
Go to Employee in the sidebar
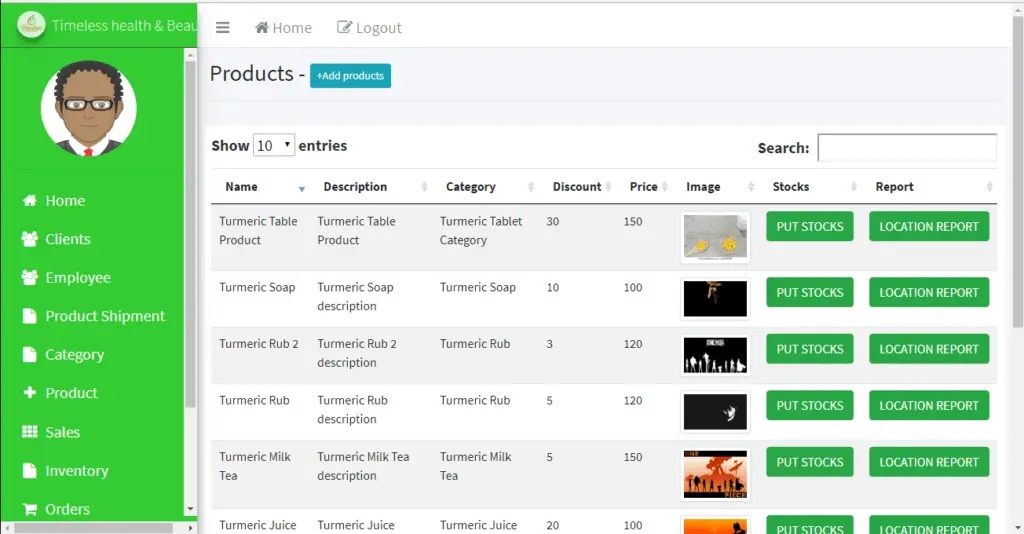pyautogui.click(x=77, y=278)
